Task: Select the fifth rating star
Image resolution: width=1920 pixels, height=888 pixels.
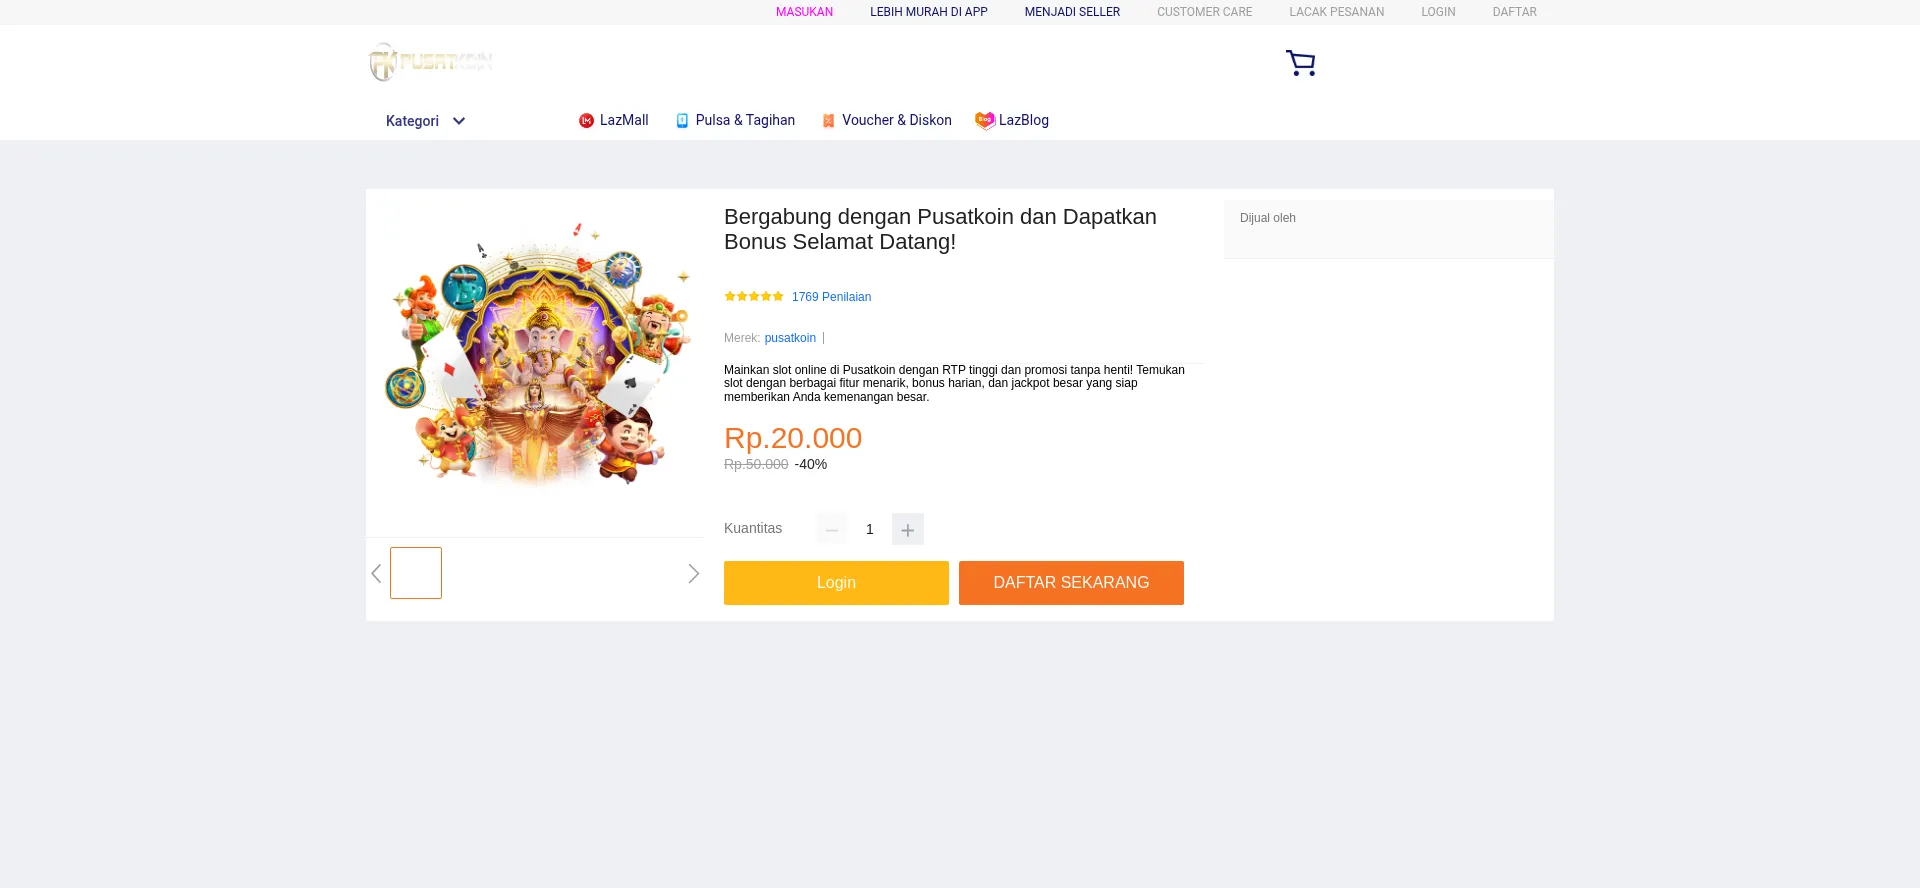Action: 778,296
